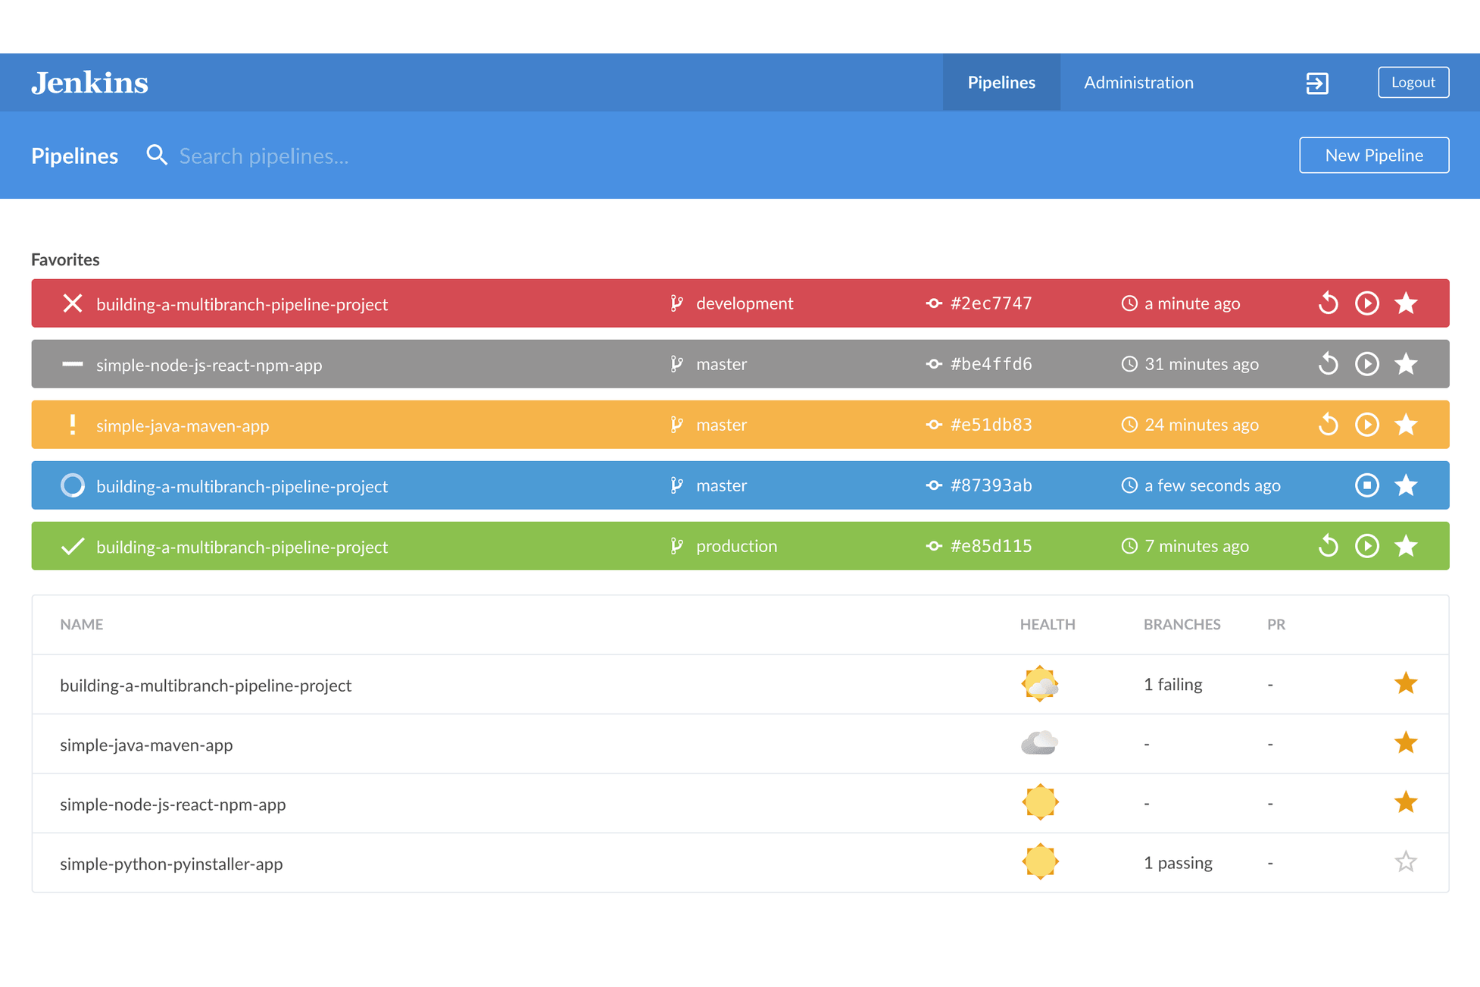Start the simple-node-js-react-npm-app master build
The width and height of the screenshot is (1480, 987).
(1367, 364)
